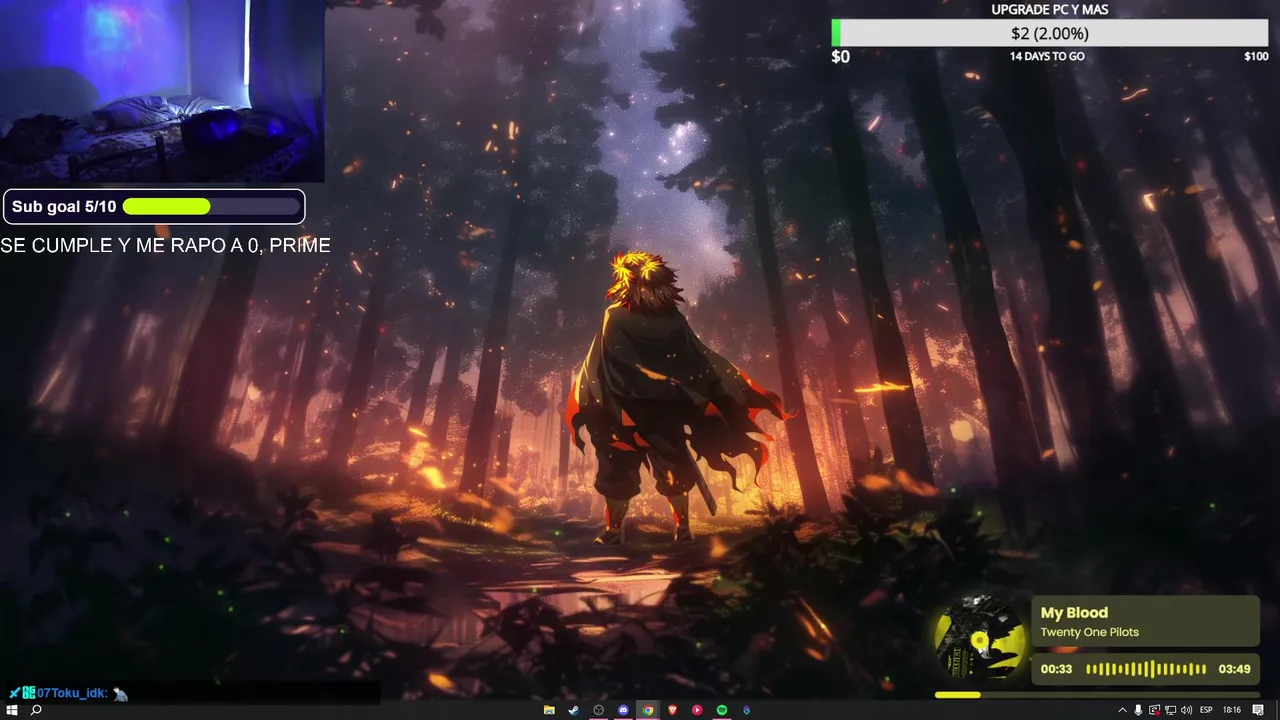Switch to Google Chrome in taskbar

click(x=648, y=710)
